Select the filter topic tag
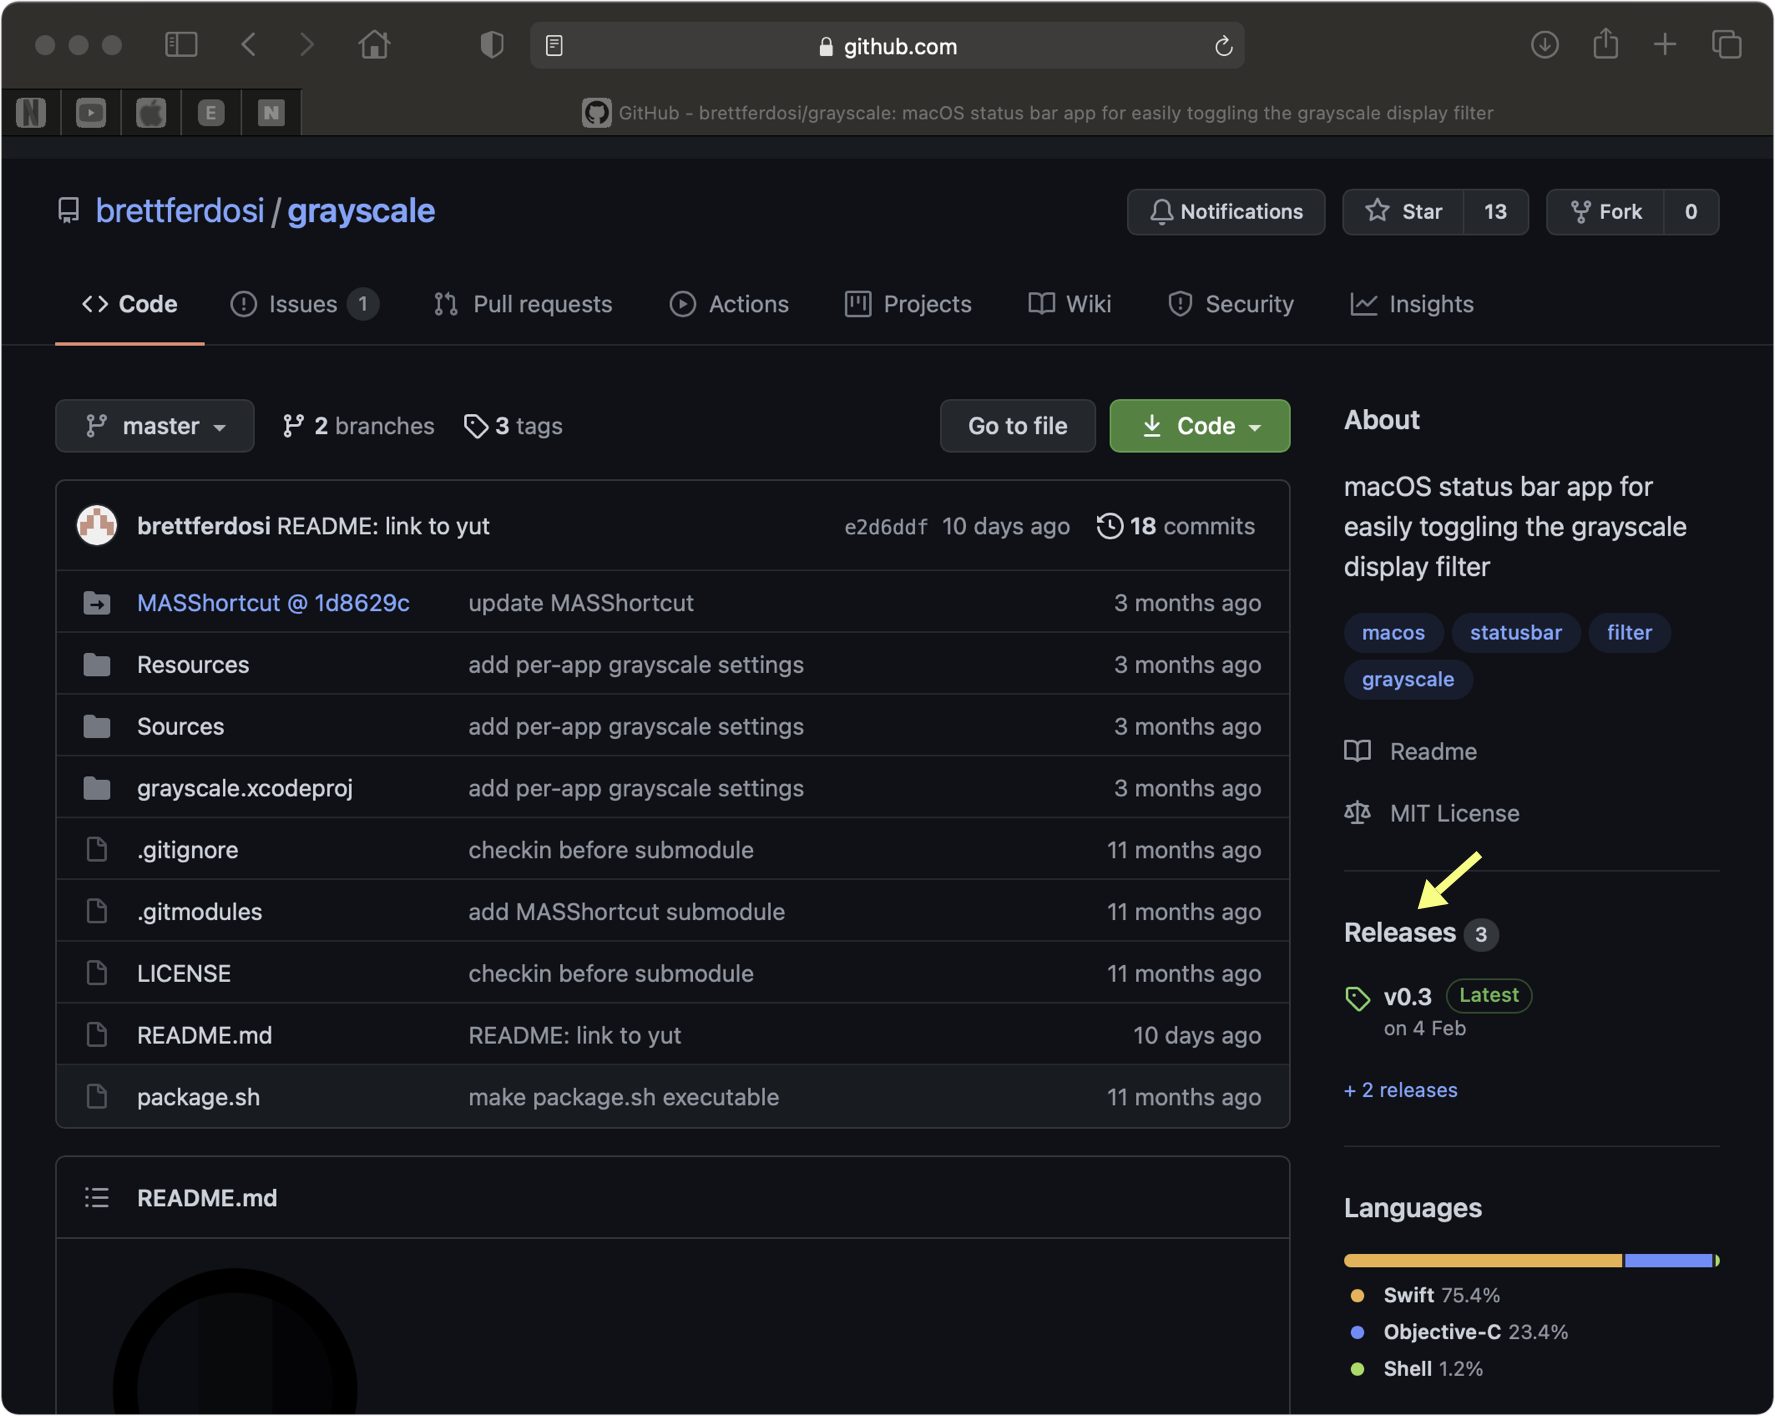 (x=1630, y=633)
